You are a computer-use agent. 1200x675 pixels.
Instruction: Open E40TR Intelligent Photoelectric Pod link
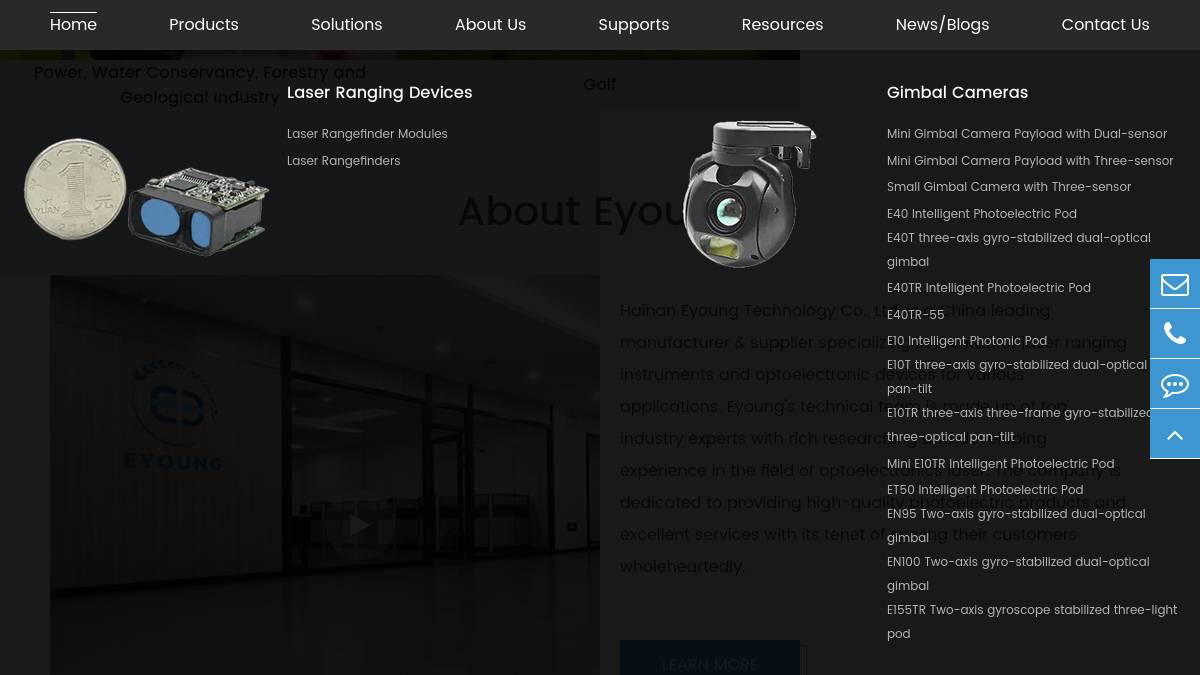click(989, 288)
